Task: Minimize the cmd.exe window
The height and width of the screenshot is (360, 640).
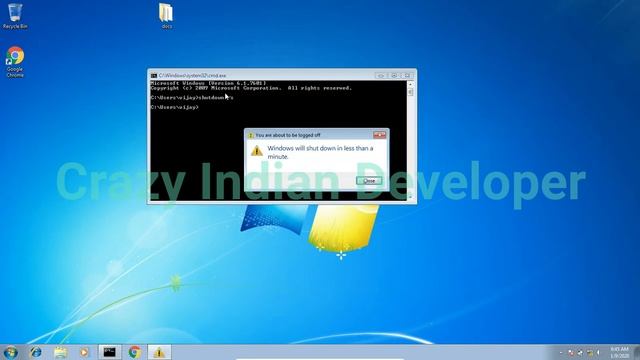Action: click(381, 76)
